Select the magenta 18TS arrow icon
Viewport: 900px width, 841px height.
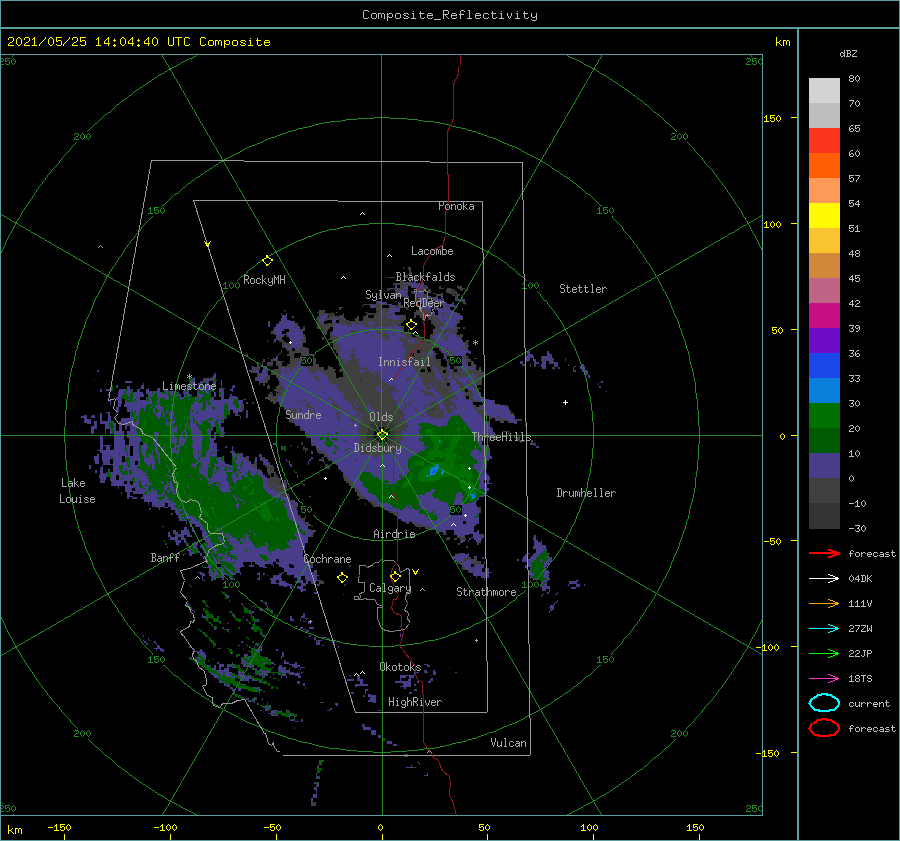[x=824, y=679]
